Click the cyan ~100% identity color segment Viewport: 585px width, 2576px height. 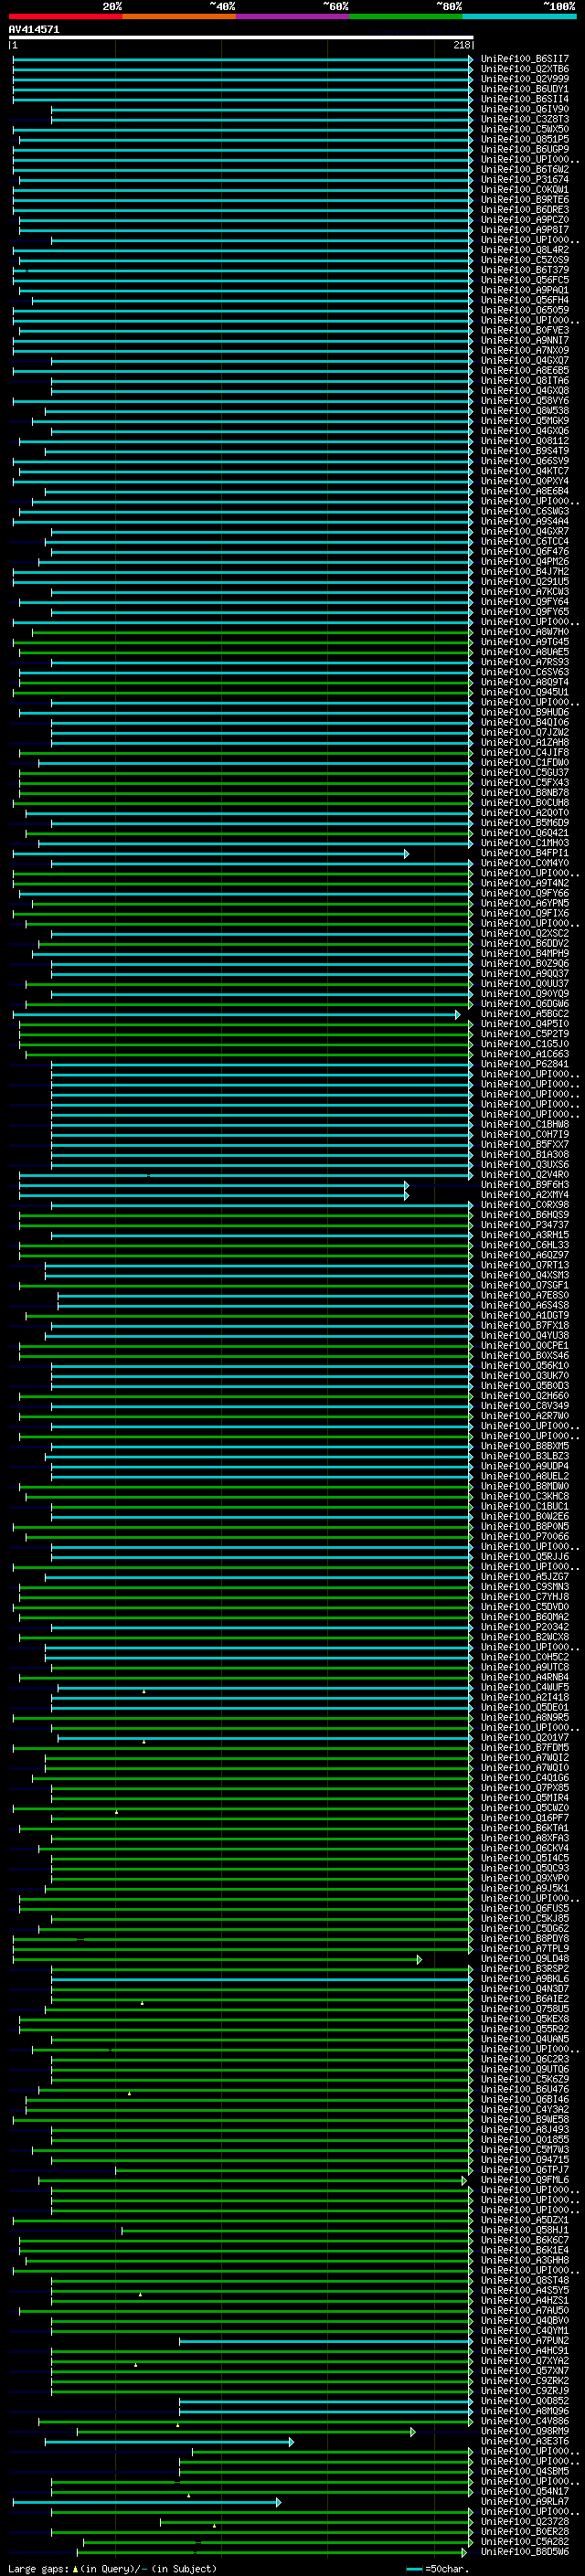[x=519, y=17]
